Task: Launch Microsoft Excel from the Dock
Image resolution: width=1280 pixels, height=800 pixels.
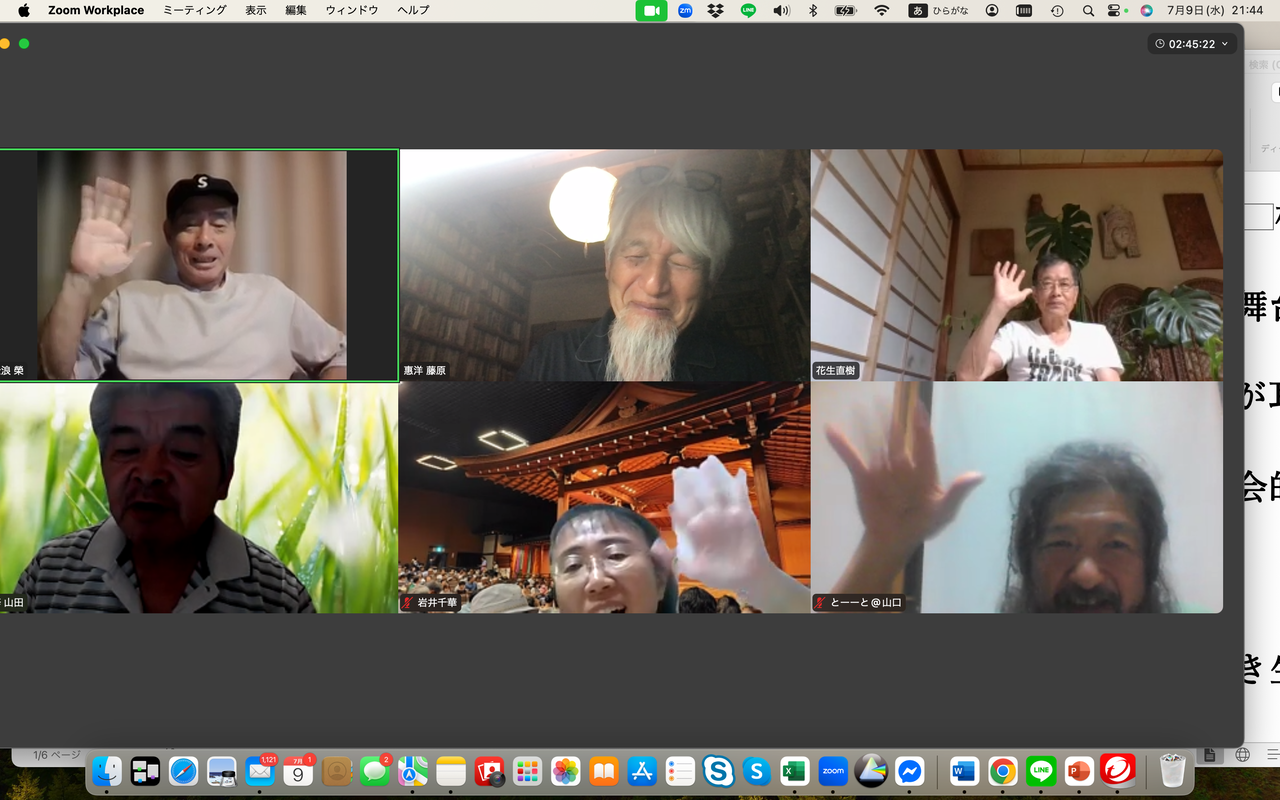Action: [795, 771]
